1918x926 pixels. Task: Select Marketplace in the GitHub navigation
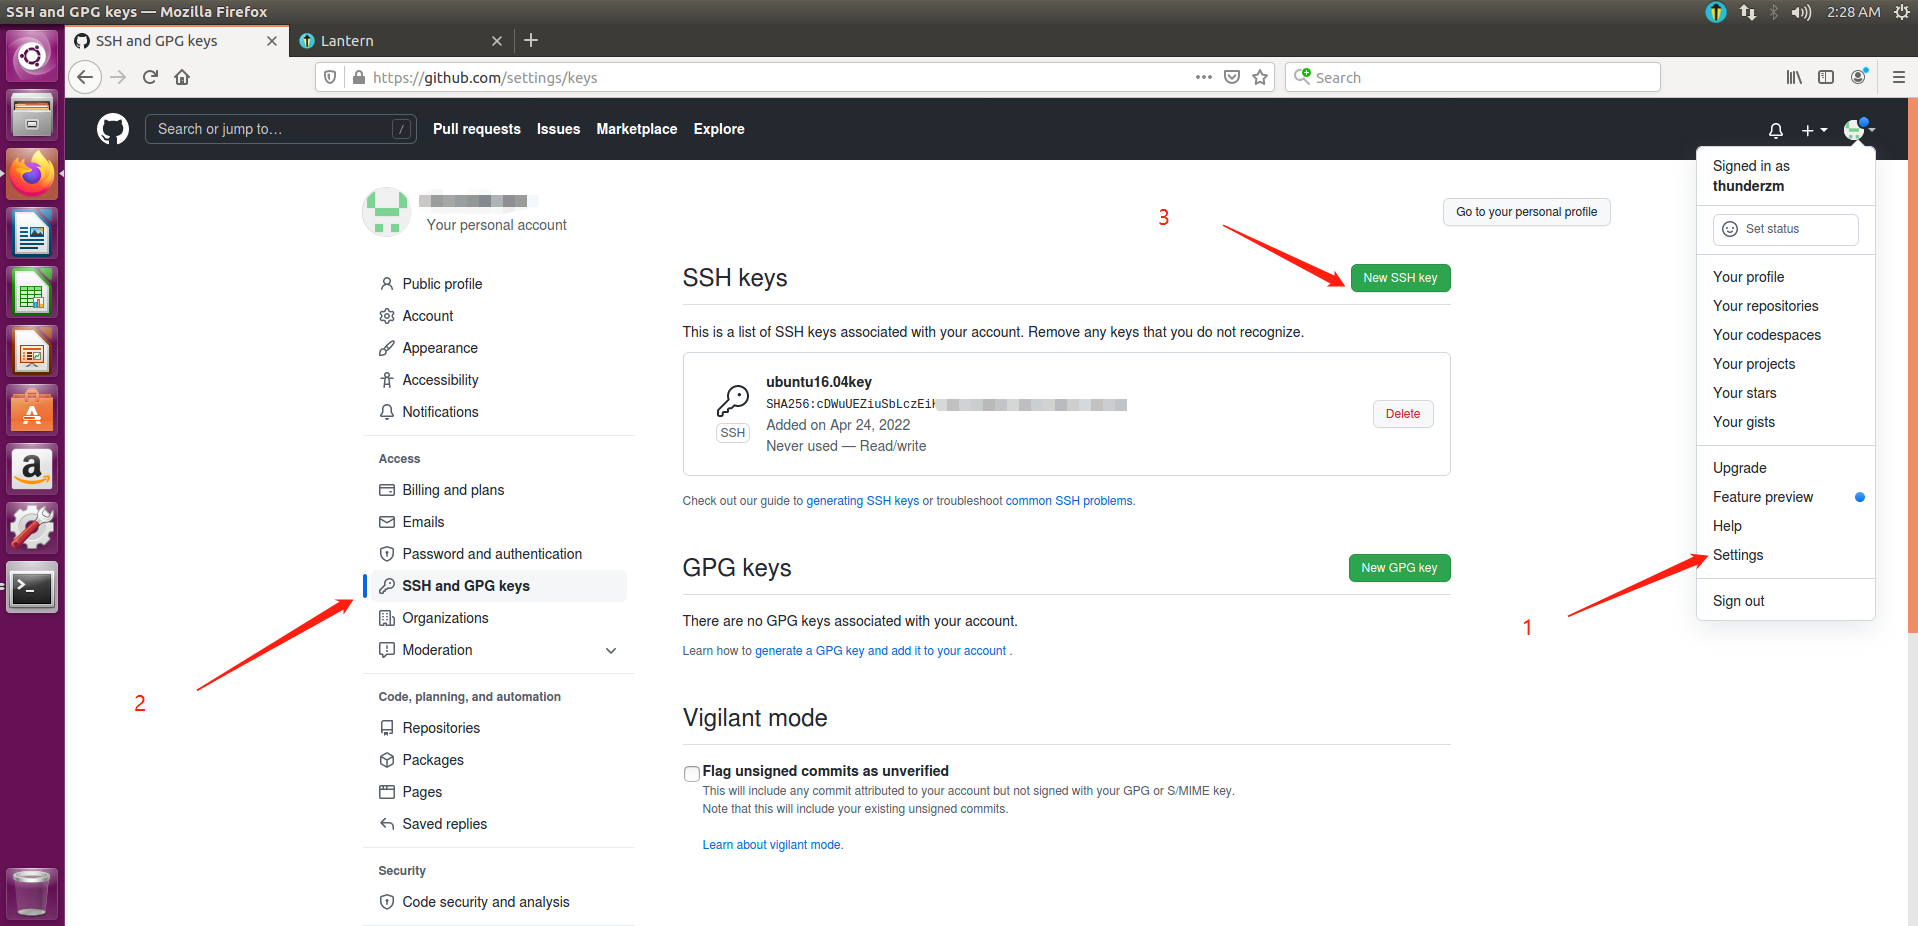[636, 129]
